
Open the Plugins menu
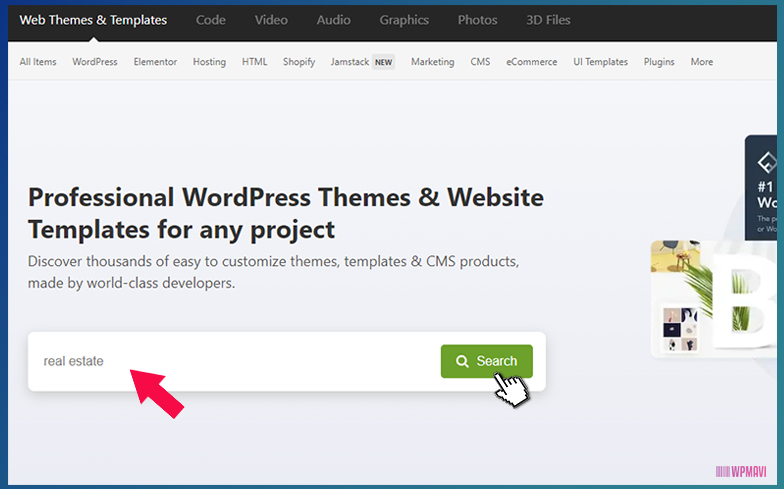coord(659,62)
